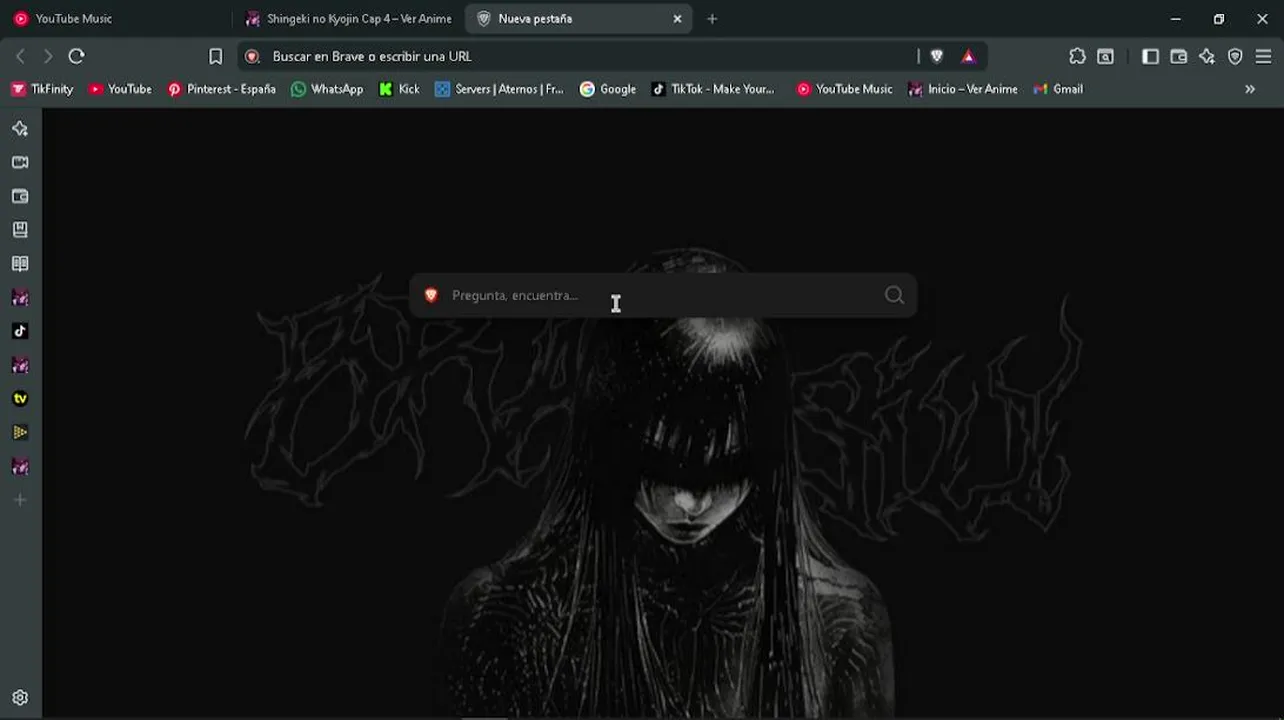Click the Pregunta, encuentra search box
The image size is (1284, 720).
pos(662,295)
